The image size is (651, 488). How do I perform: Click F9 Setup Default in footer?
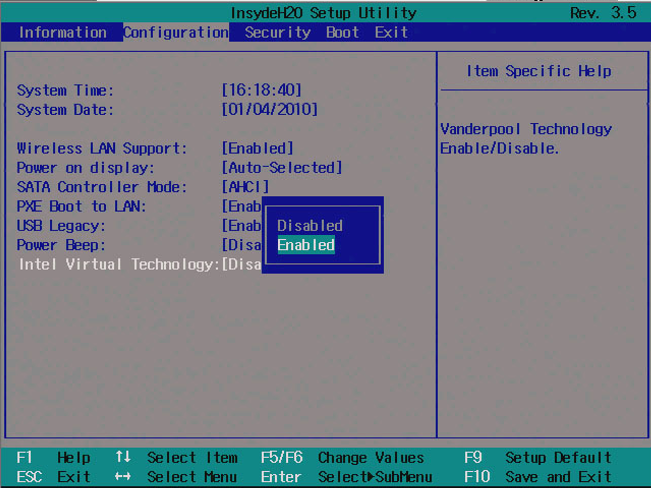pyautogui.click(x=536, y=457)
